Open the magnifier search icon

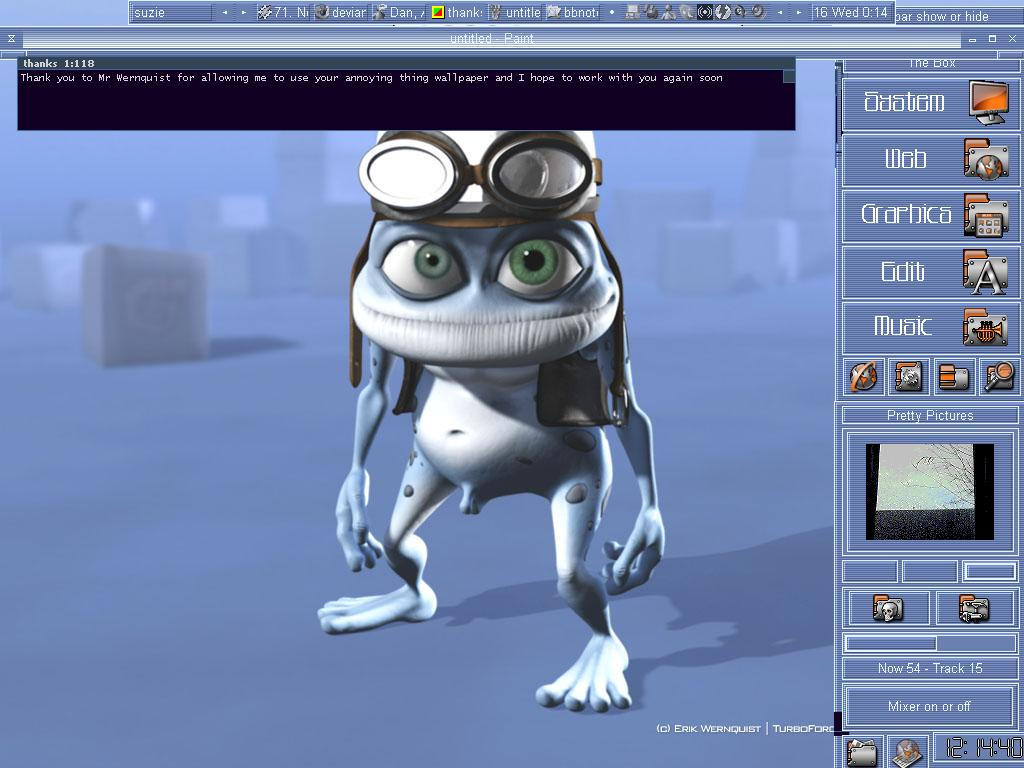998,377
